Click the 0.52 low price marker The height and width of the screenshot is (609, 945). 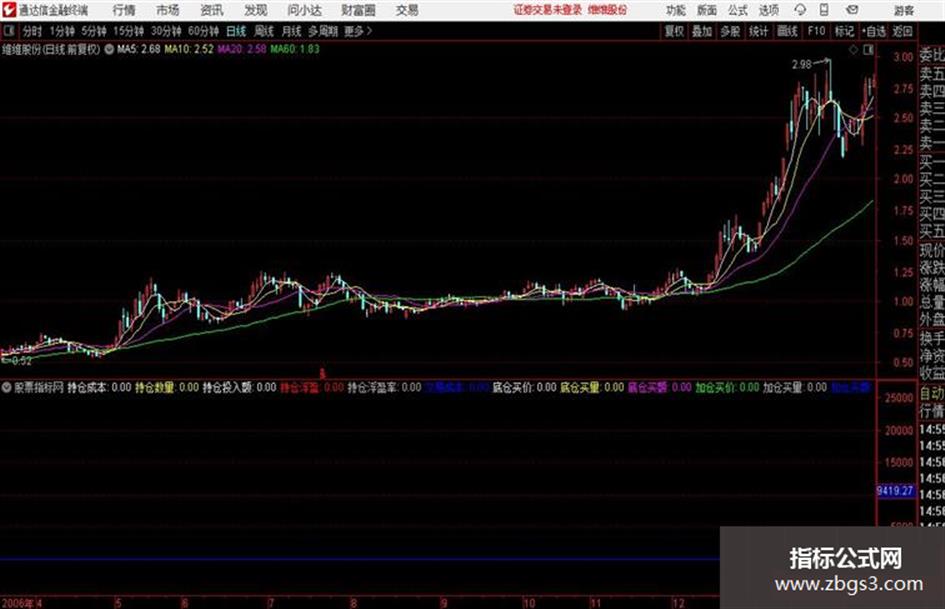(22, 361)
